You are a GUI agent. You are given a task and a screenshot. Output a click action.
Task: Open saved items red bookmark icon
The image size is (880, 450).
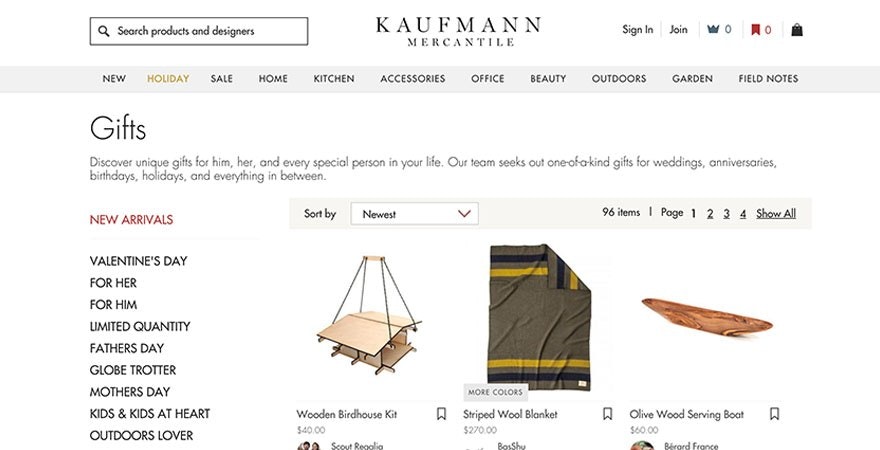pos(756,30)
